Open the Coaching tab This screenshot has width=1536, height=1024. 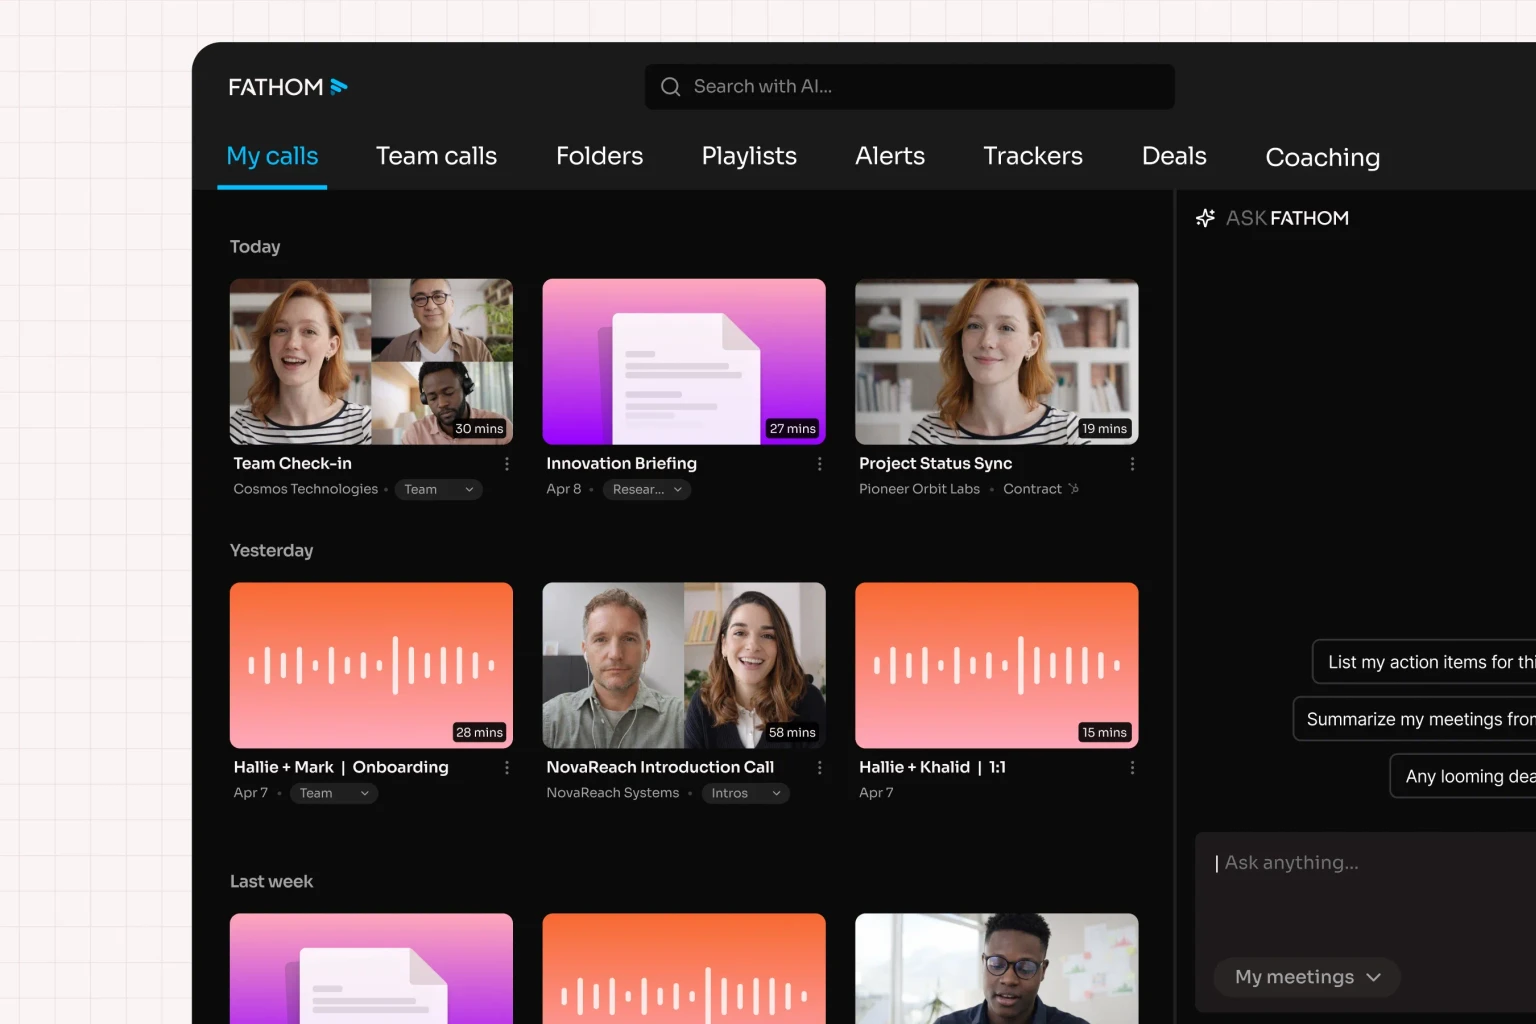(x=1322, y=157)
